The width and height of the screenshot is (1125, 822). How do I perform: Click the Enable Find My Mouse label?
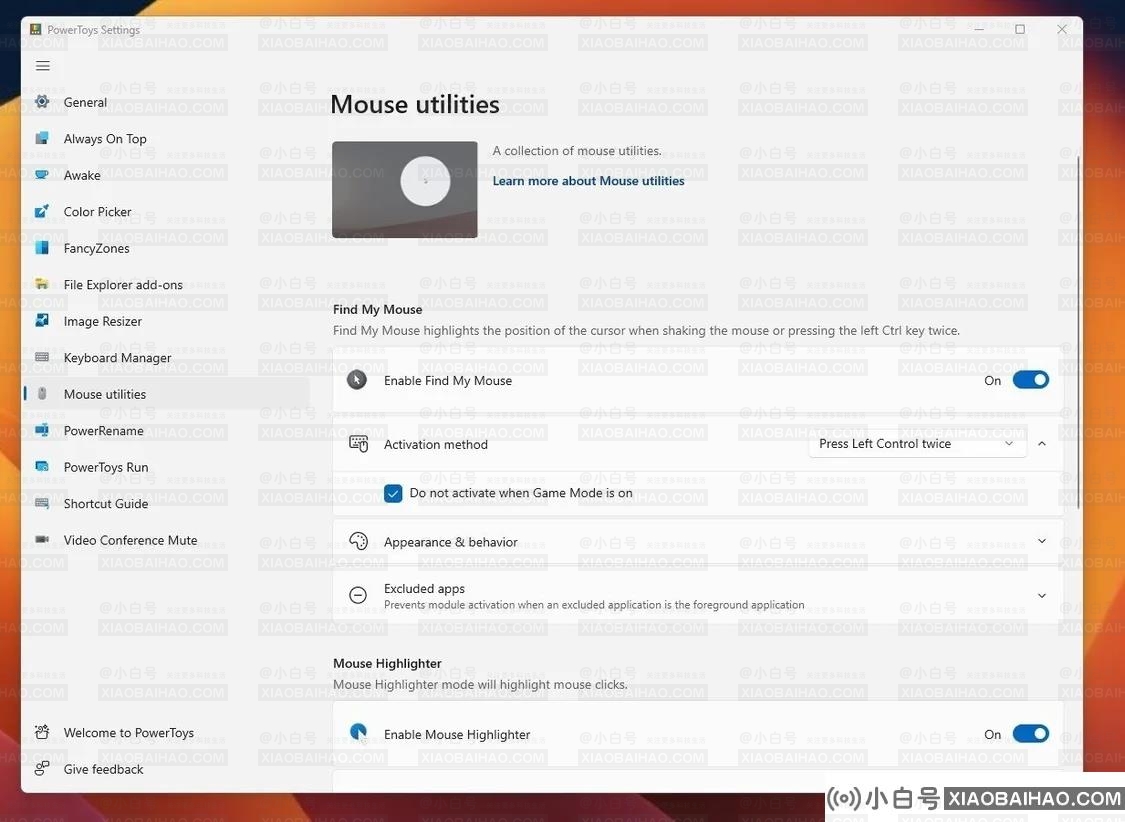[448, 381]
